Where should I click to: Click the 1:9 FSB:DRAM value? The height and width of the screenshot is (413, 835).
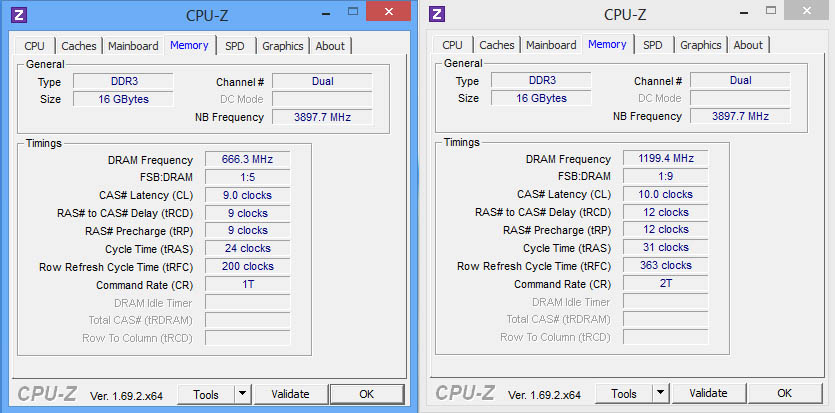pyautogui.click(x=666, y=176)
